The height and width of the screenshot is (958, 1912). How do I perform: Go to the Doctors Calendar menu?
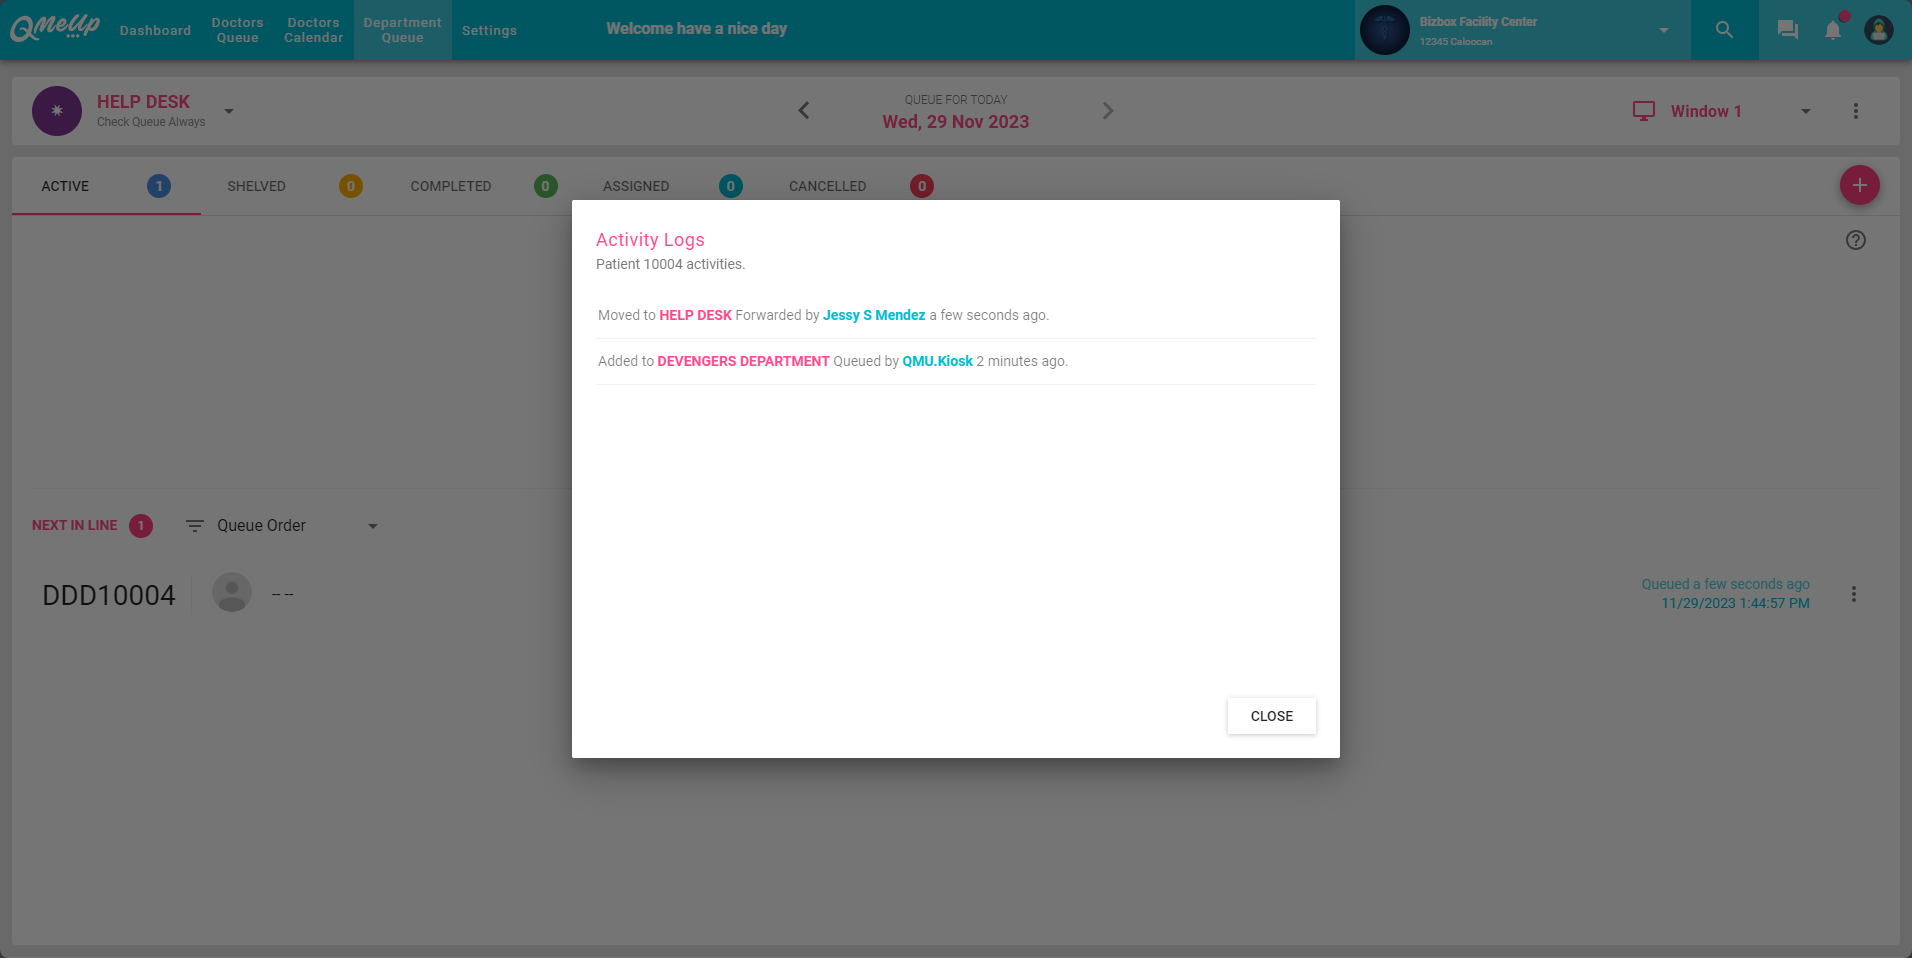[313, 30]
